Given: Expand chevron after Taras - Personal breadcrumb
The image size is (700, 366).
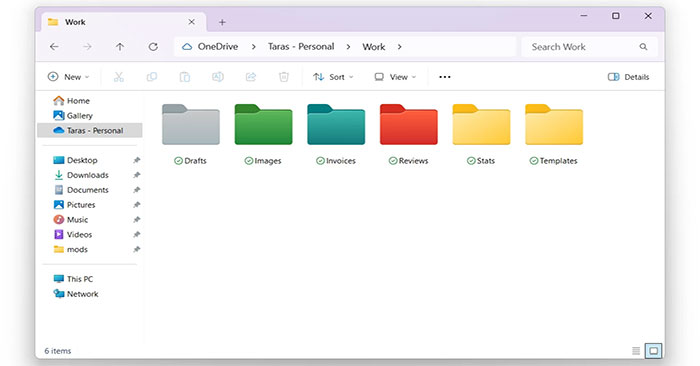Looking at the screenshot, I should coord(348,46).
